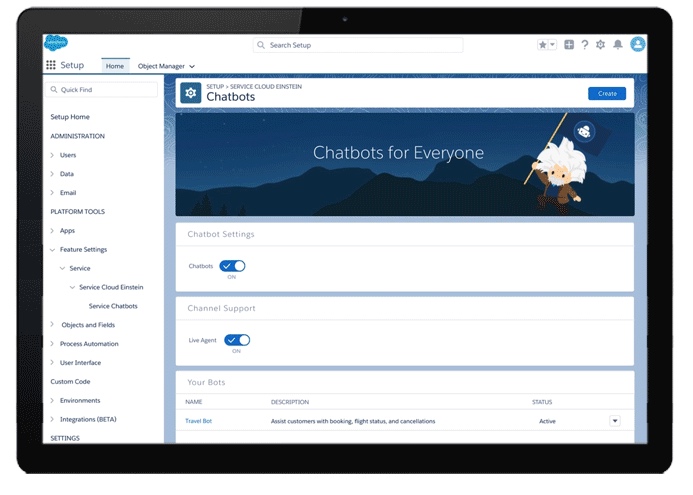Collapse the Service tree node
Image resolution: width=693 pixels, height=495 pixels.
coord(62,268)
